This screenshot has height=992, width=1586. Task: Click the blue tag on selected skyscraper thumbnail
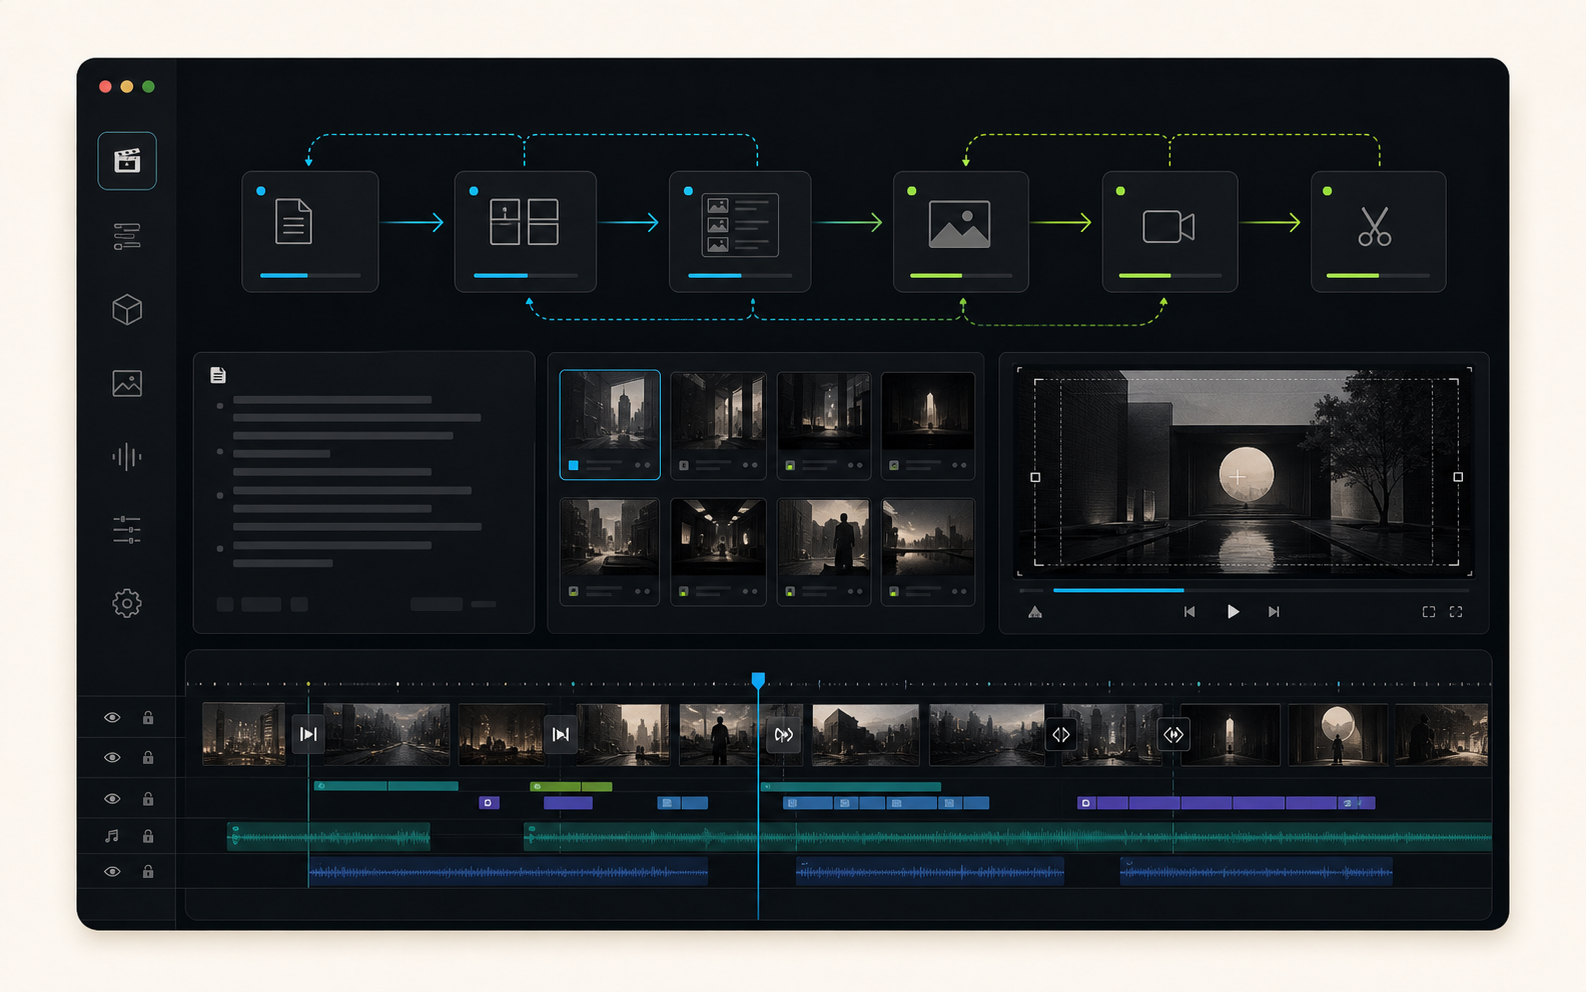(x=573, y=465)
